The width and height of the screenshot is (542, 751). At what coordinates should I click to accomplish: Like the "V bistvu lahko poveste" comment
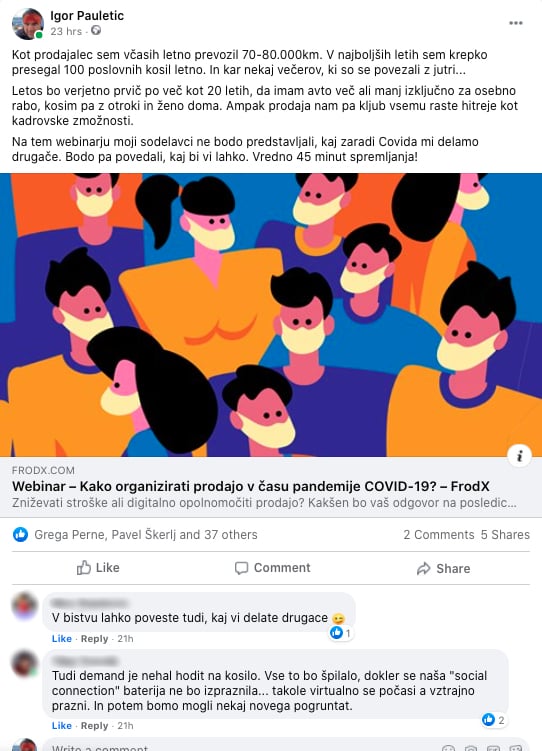62,638
